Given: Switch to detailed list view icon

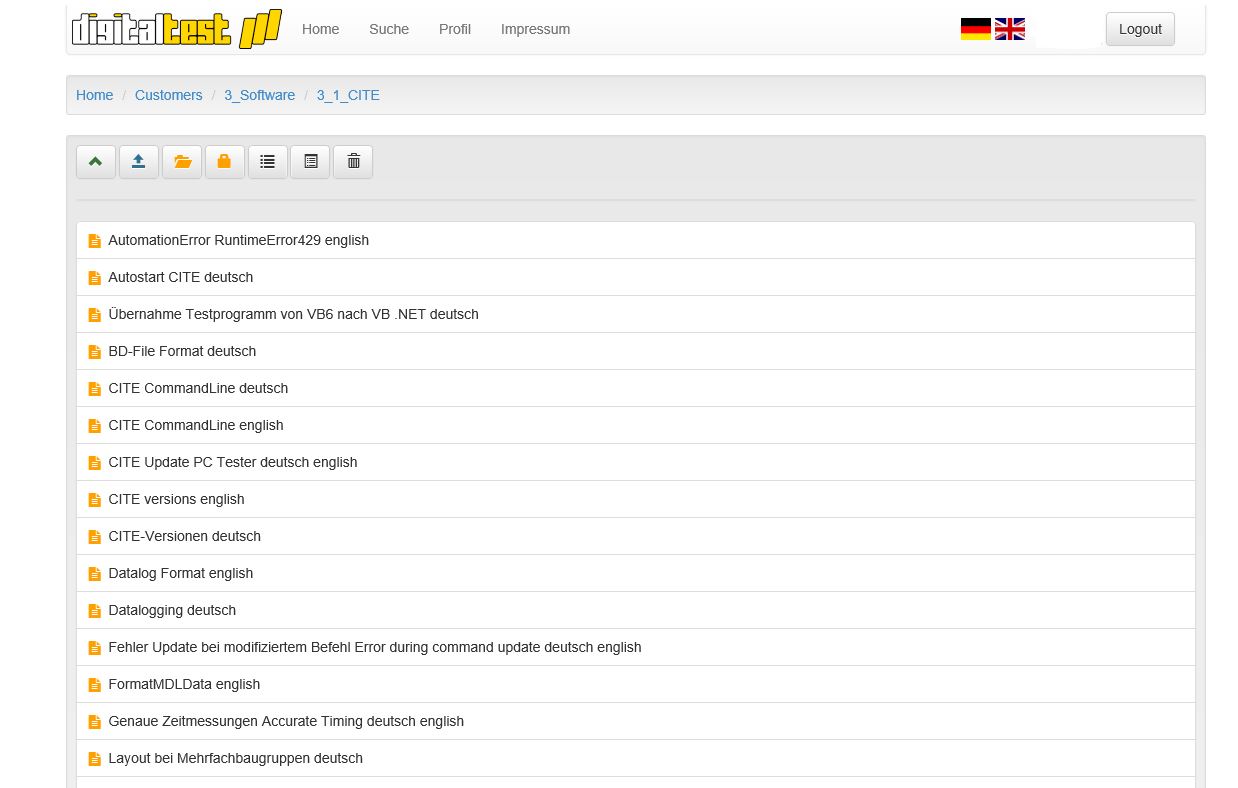Looking at the screenshot, I should (310, 162).
